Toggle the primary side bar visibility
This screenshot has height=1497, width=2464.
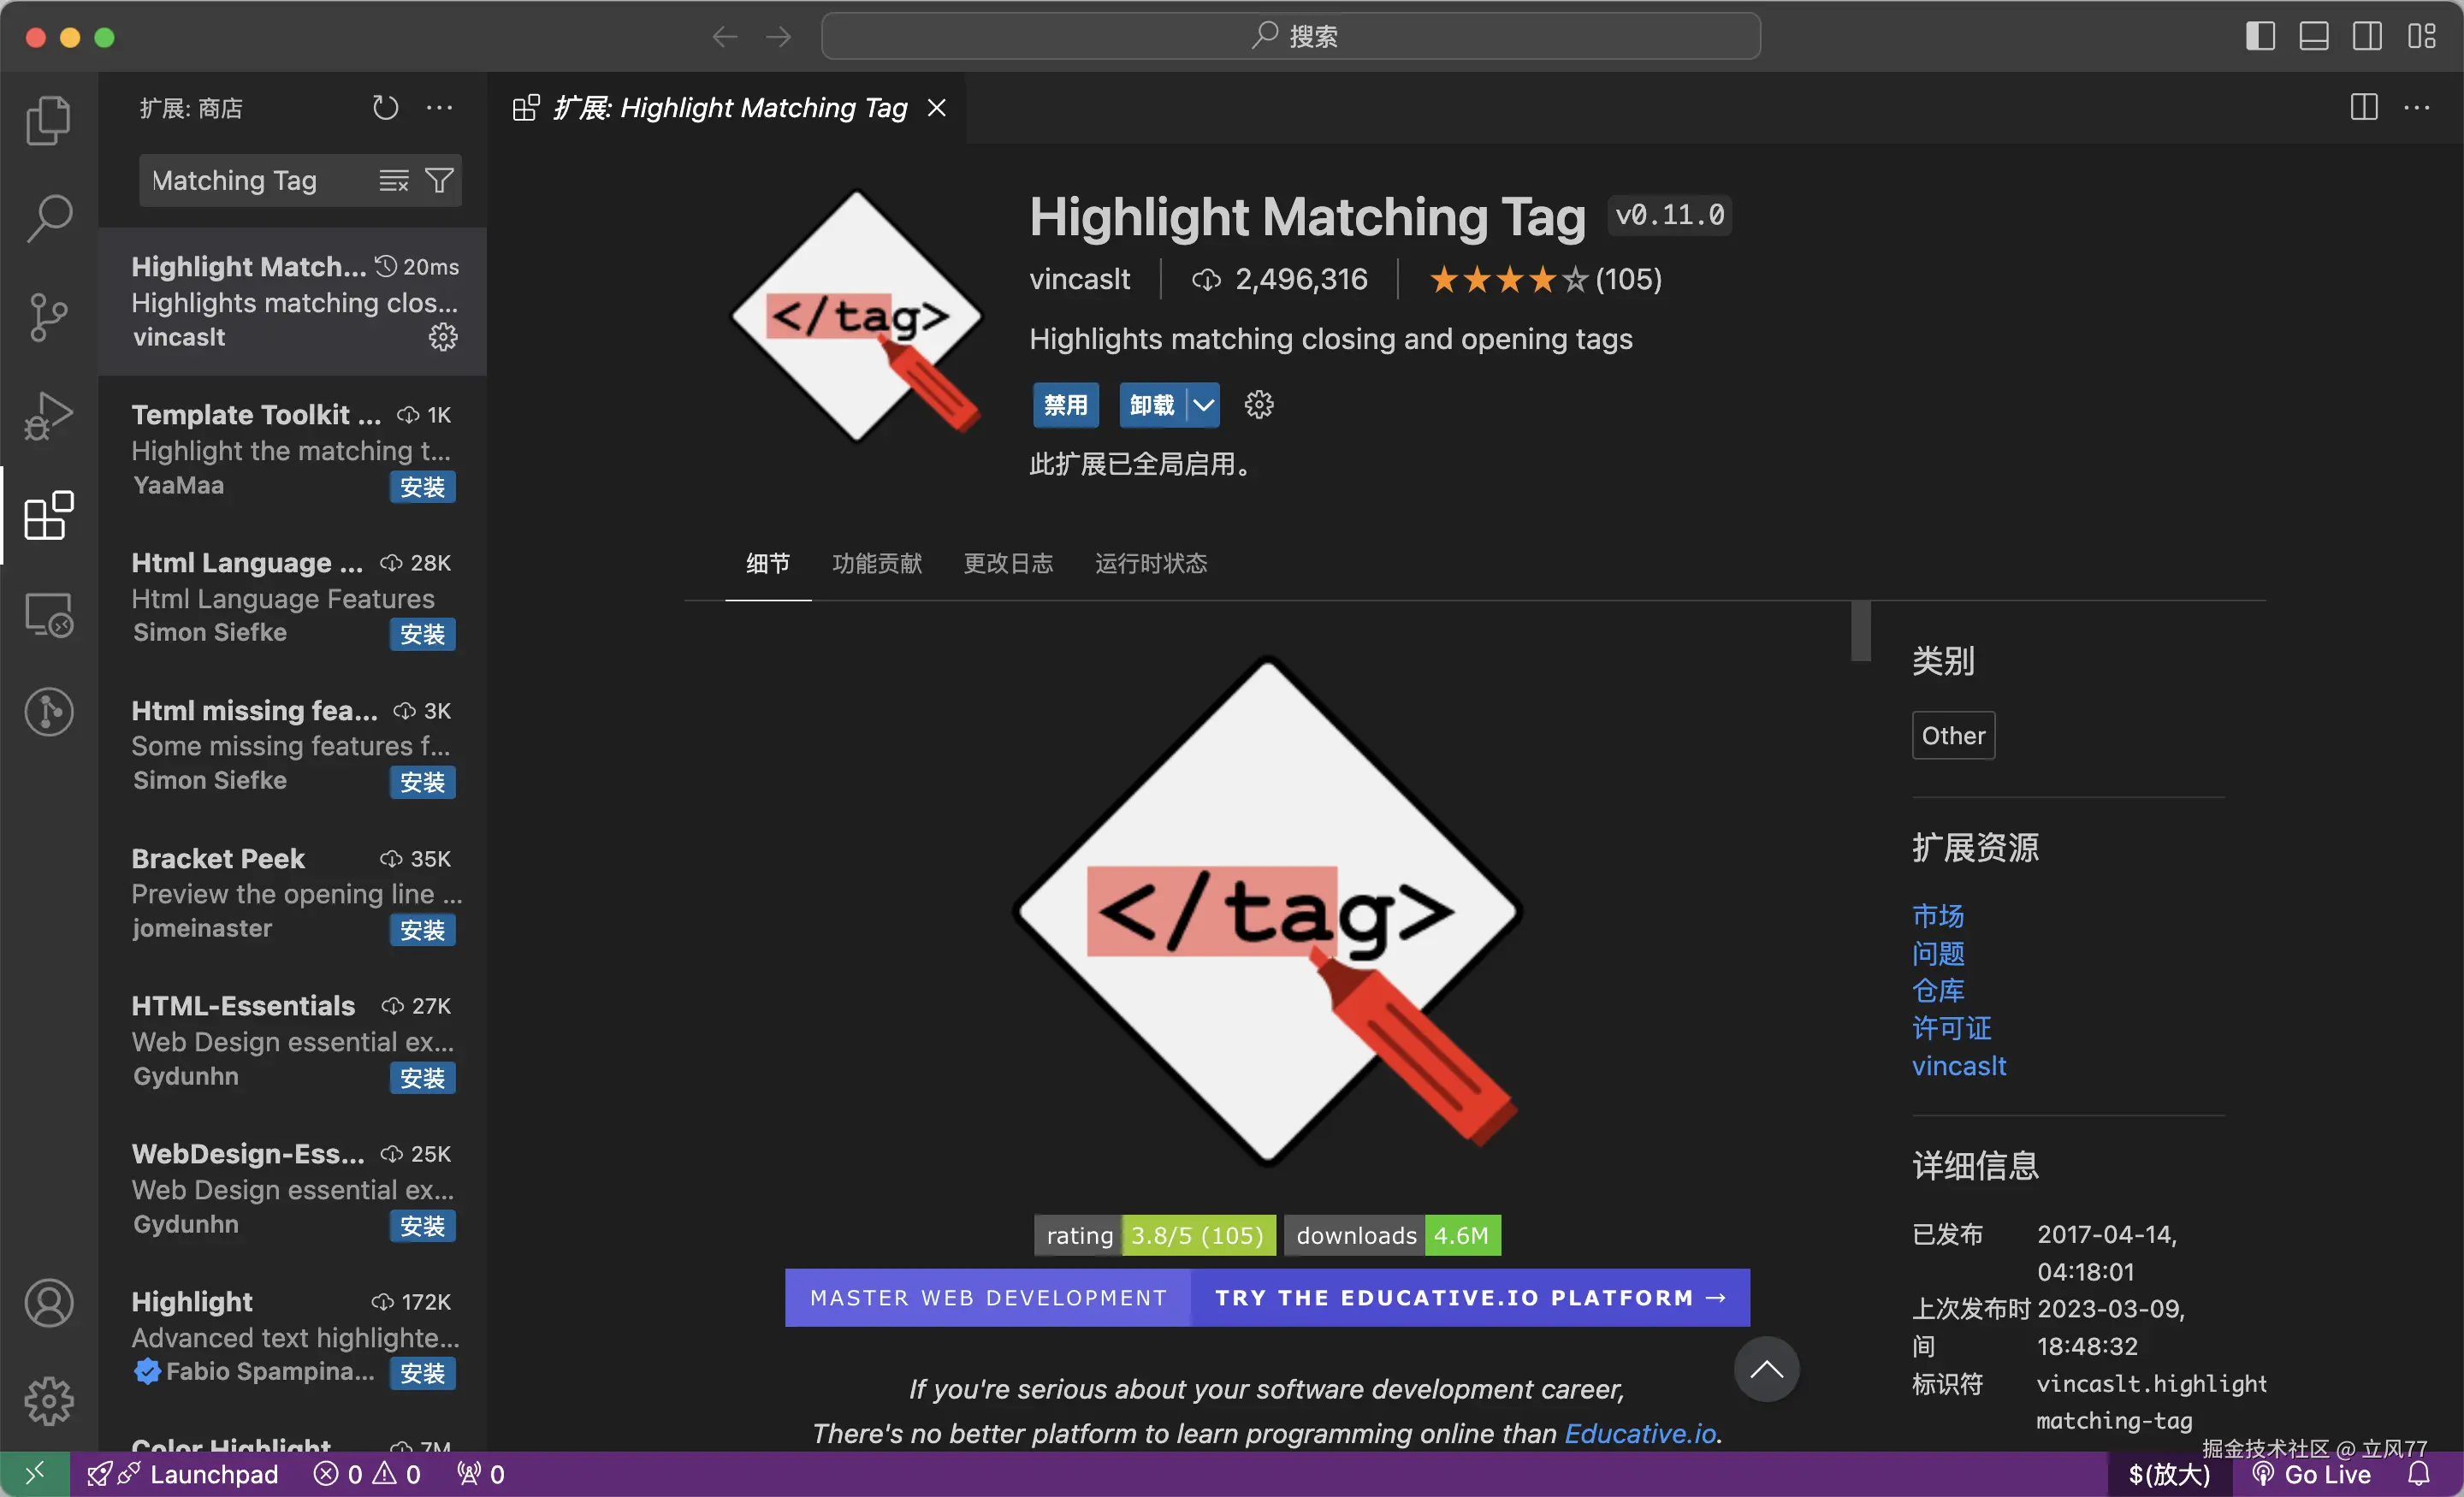pos(2260,37)
